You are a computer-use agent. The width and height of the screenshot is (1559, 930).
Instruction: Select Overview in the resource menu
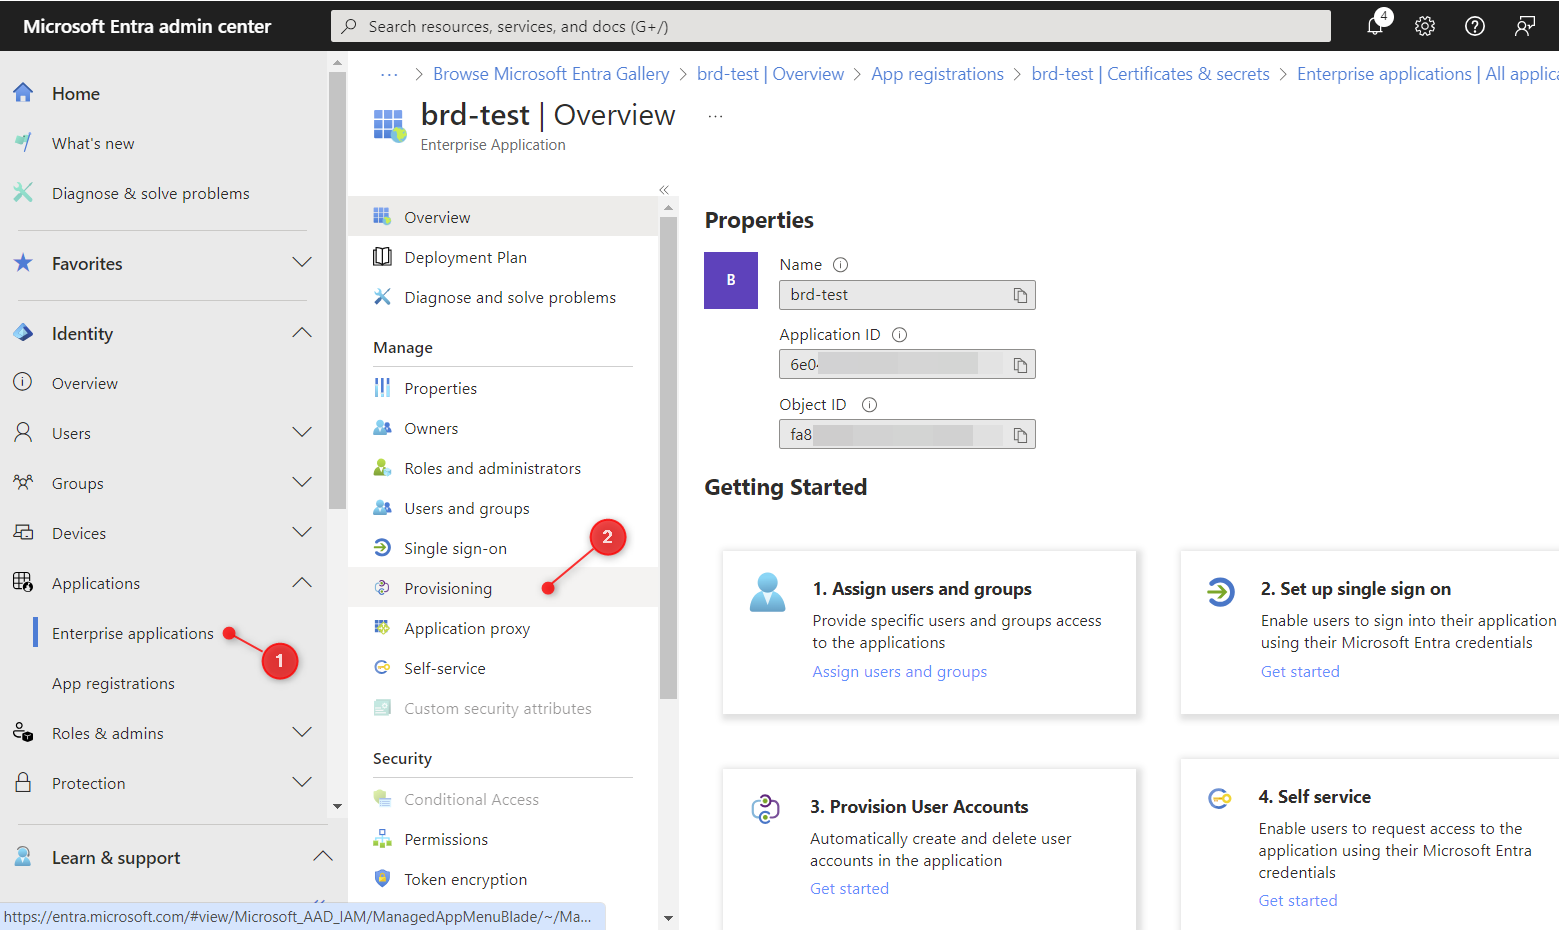pyautogui.click(x=503, y=217)
